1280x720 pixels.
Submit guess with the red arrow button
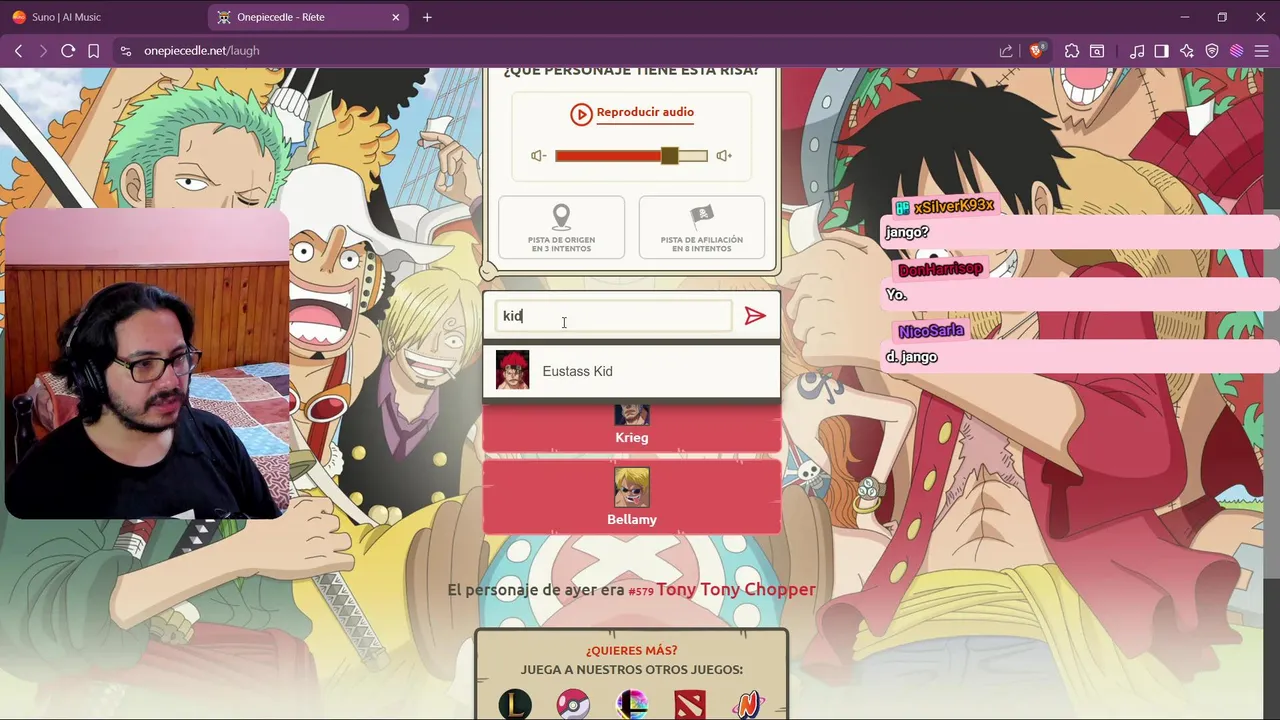(755, 316)
